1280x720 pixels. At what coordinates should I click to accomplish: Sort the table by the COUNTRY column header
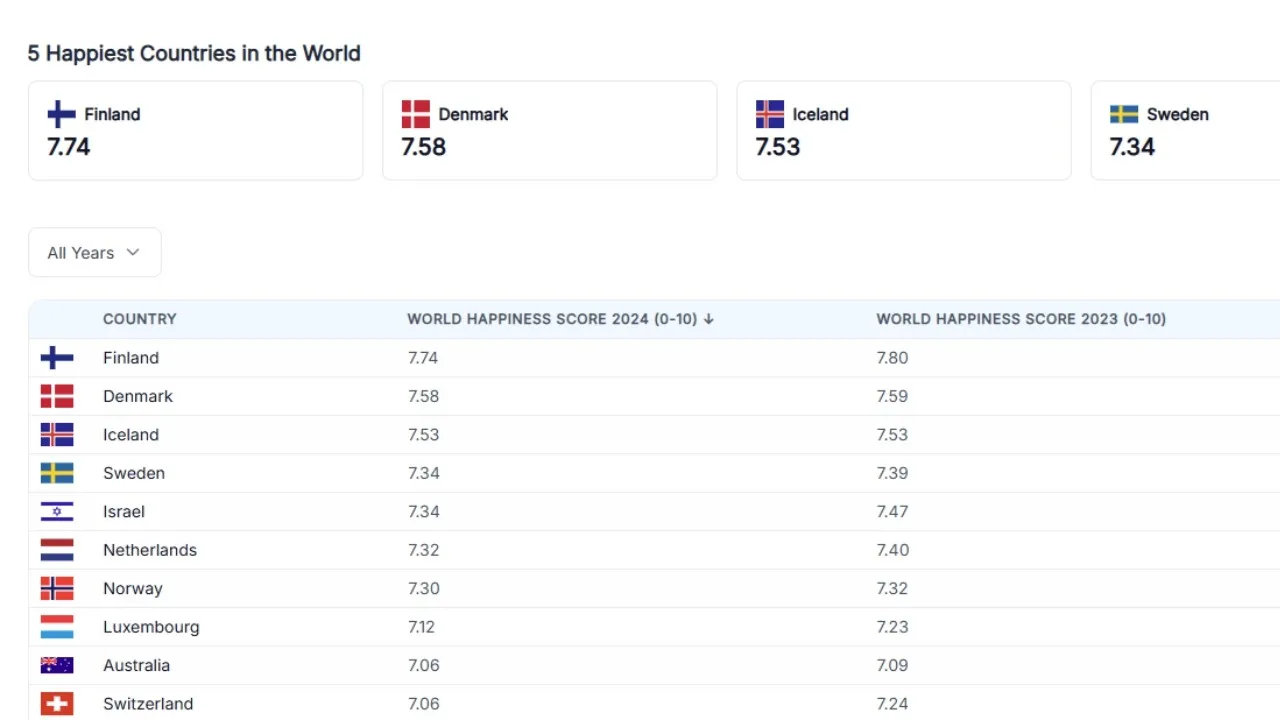click(140, 319)
